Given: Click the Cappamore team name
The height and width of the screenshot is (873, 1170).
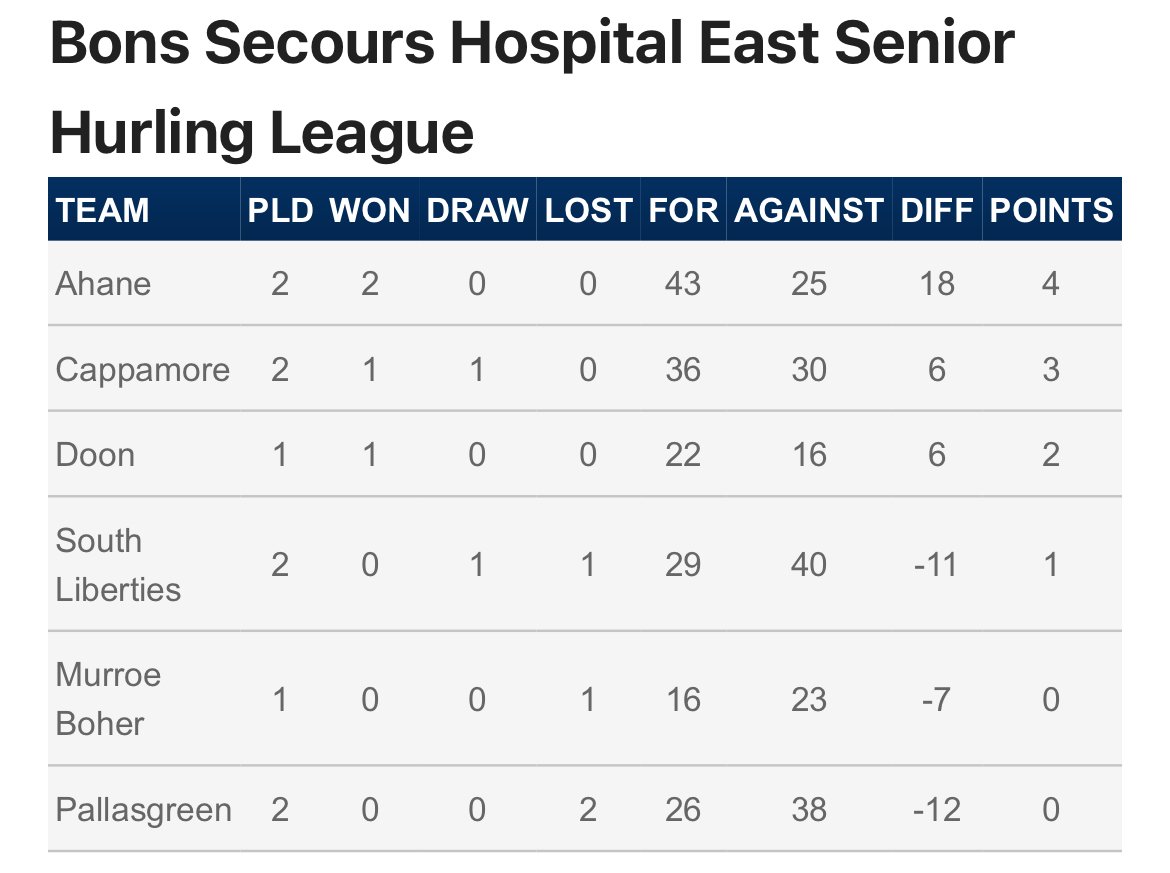Looking at the screenshot, I should [x=143, y=370].
